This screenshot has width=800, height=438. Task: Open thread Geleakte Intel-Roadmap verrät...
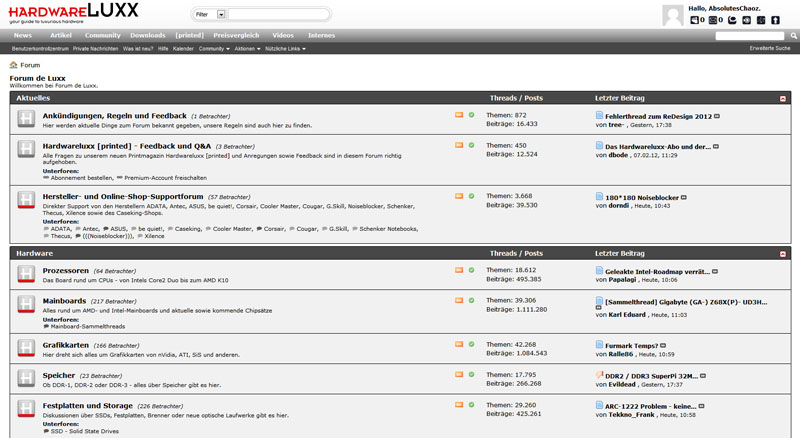tap(658, 272)
